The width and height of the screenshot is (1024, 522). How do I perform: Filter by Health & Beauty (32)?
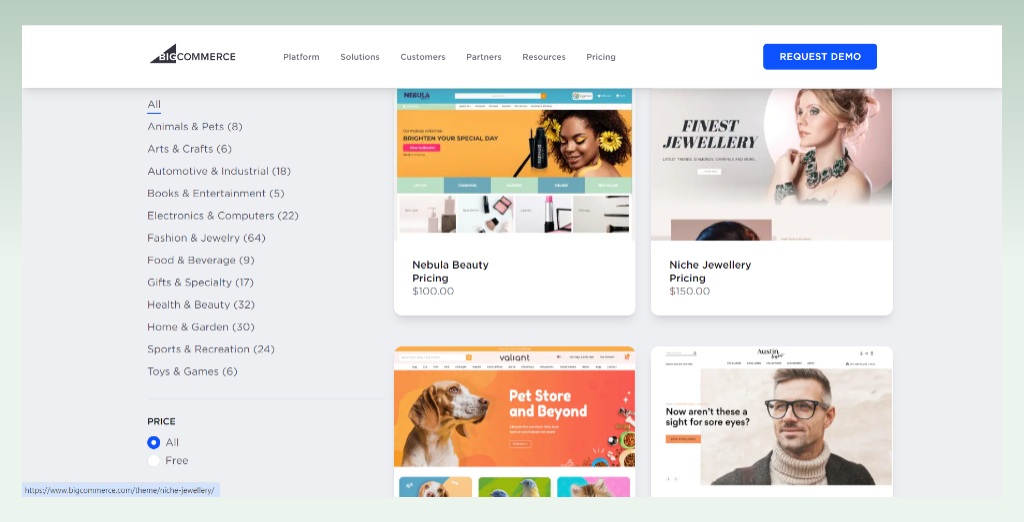(x=200, y=304)
